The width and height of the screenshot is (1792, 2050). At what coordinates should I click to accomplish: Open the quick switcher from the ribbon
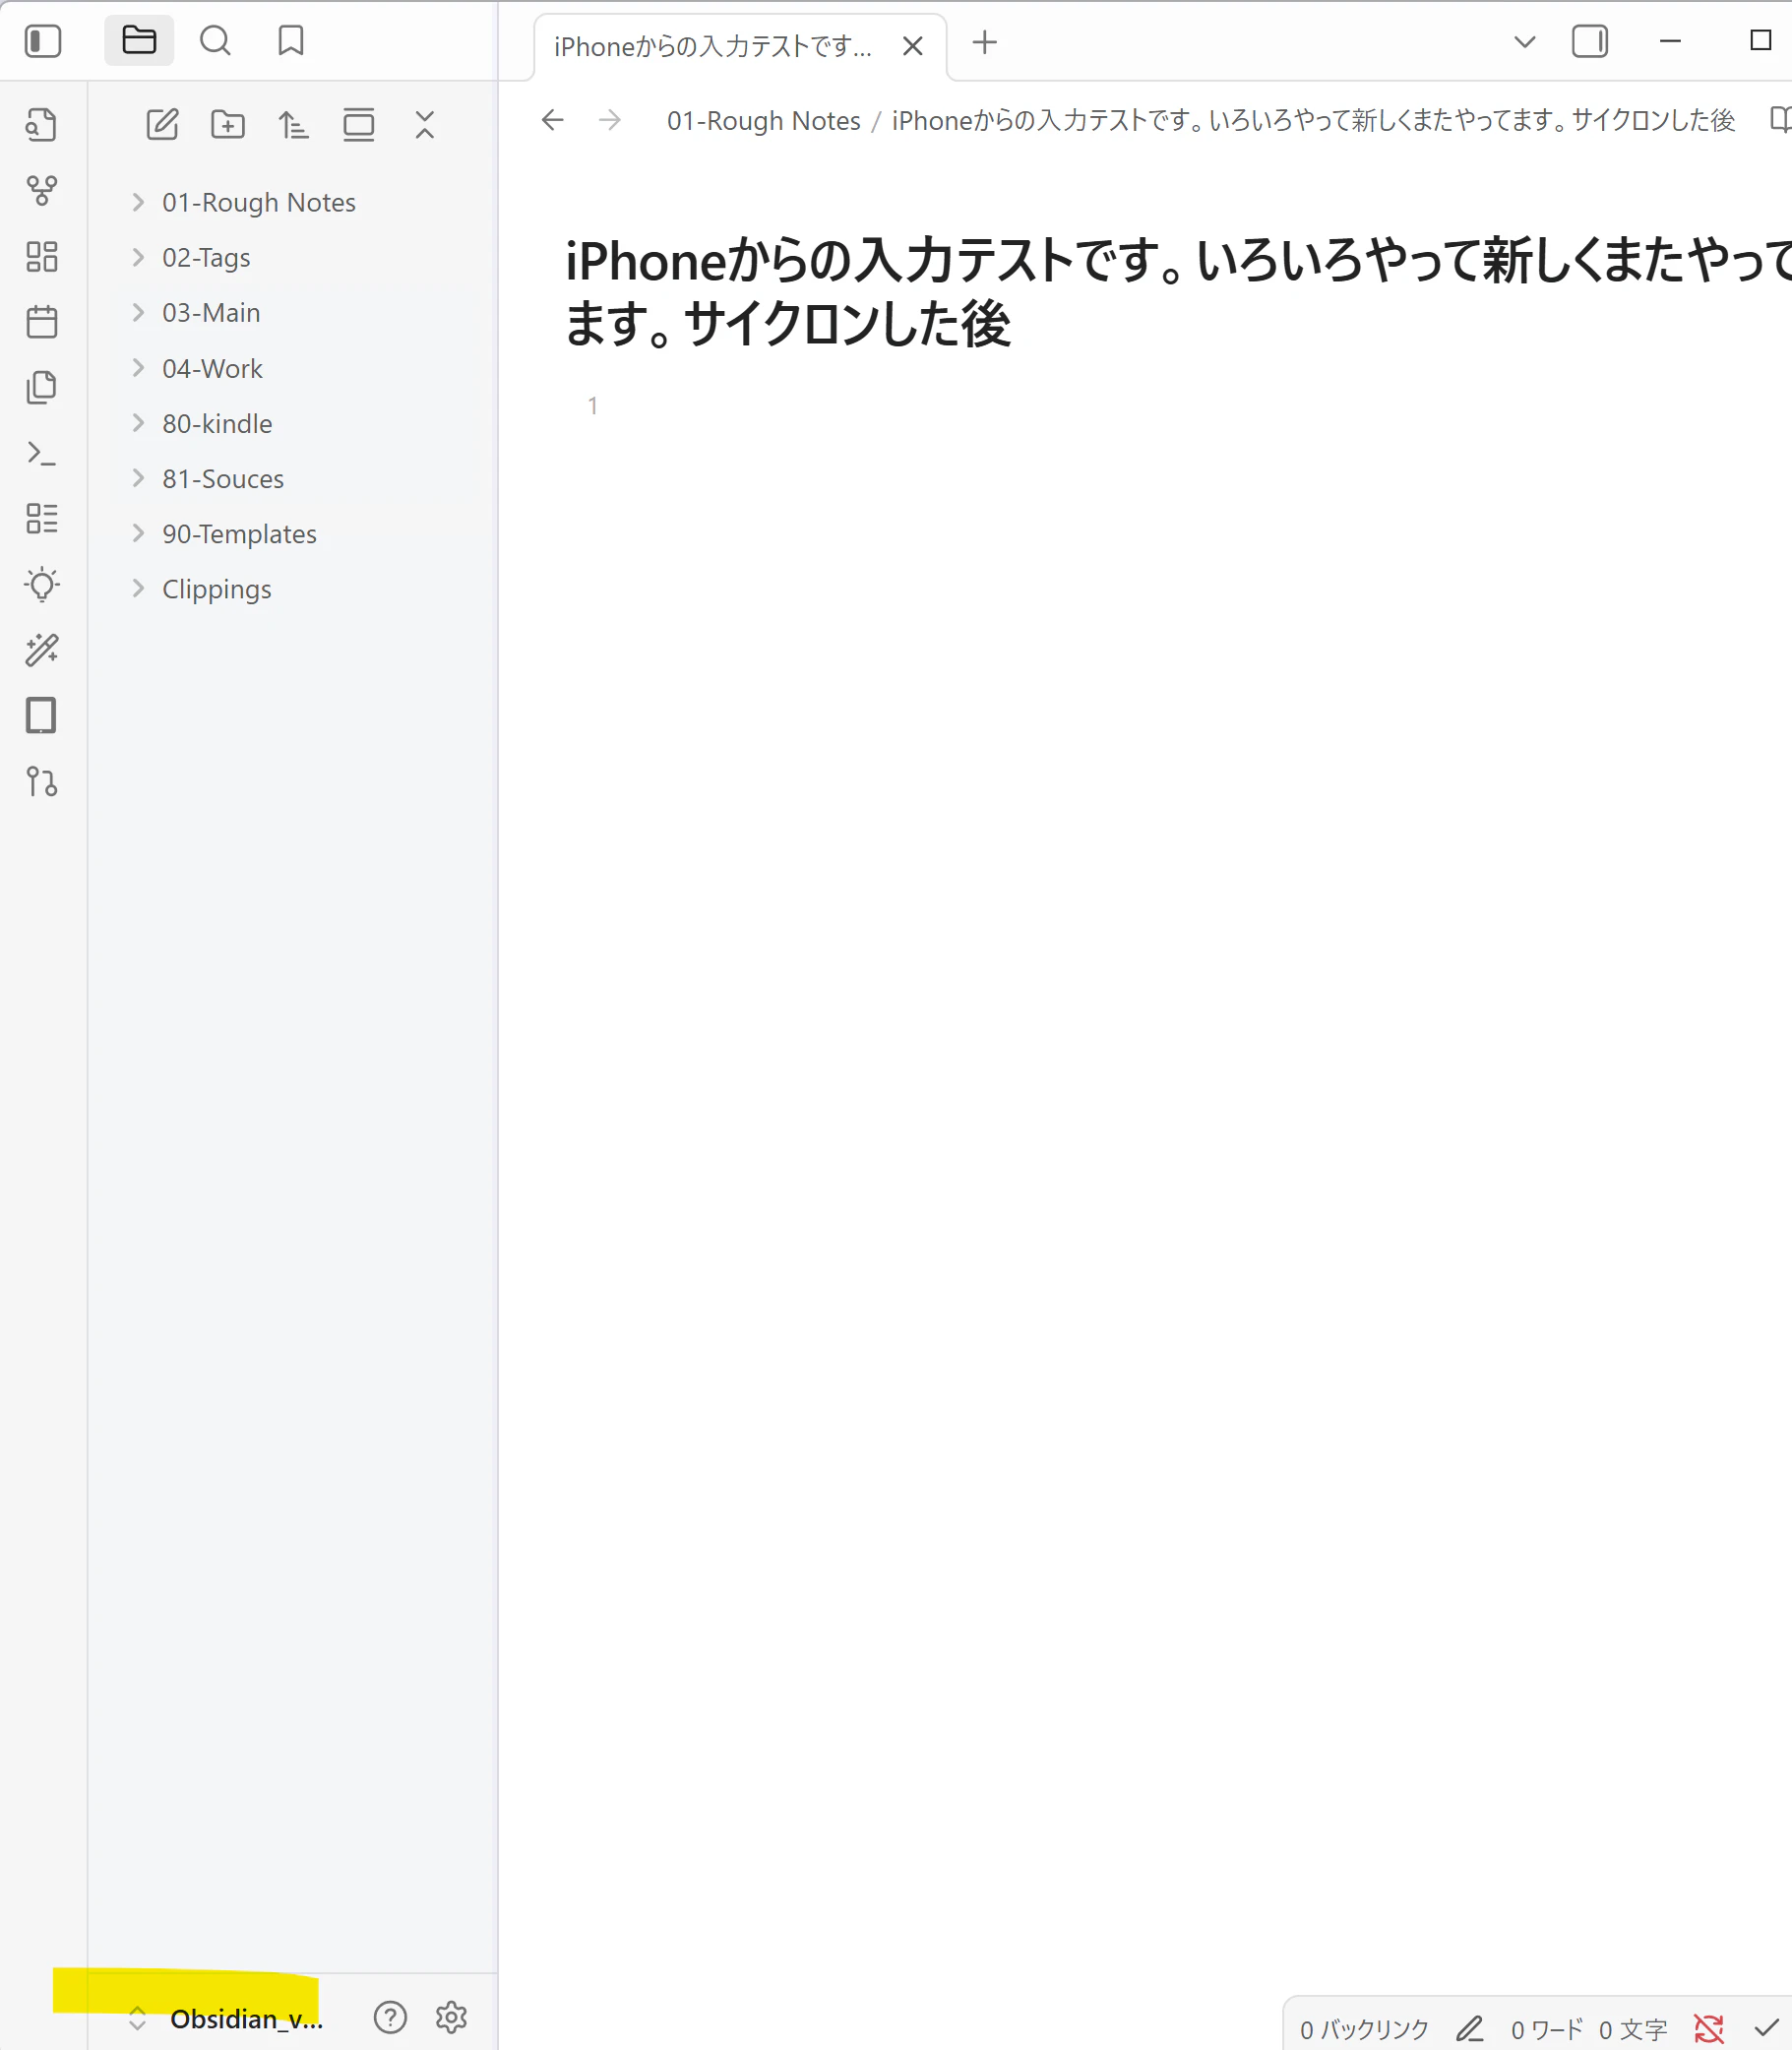(41, 125)
